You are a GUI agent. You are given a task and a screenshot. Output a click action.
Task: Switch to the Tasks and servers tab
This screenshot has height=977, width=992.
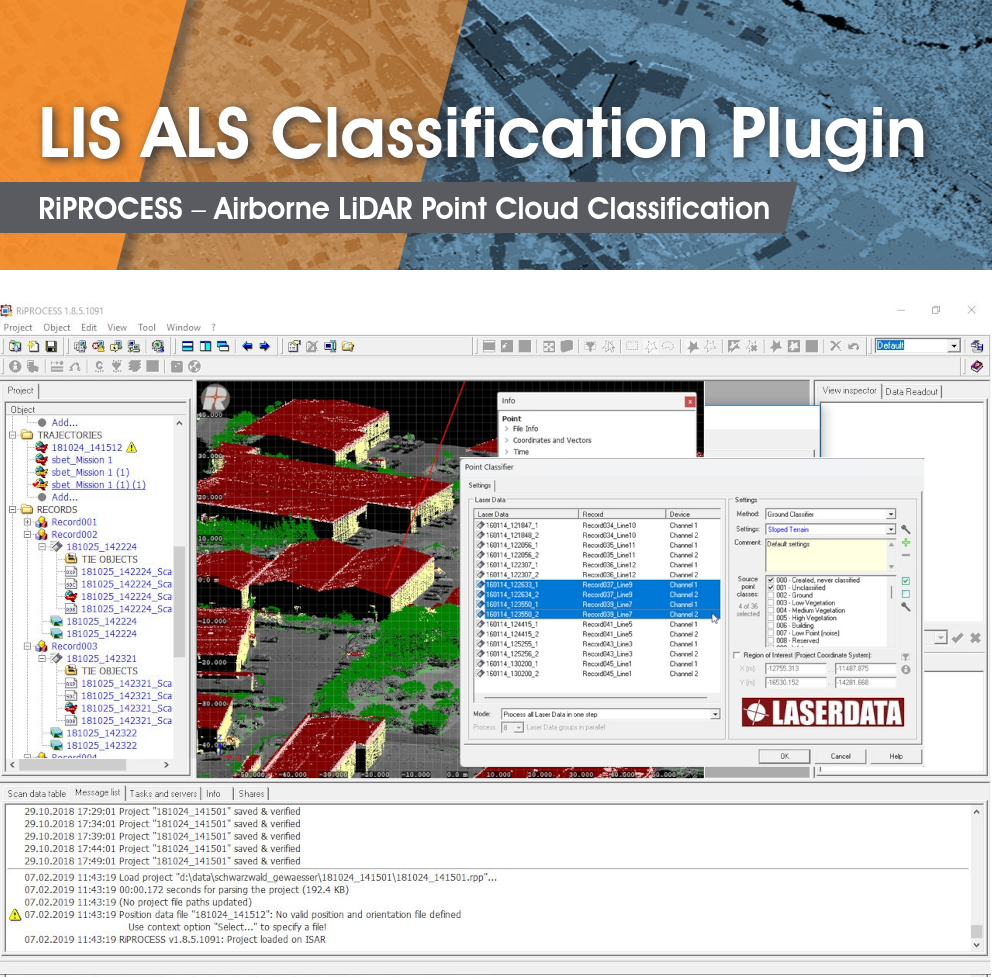163,793
